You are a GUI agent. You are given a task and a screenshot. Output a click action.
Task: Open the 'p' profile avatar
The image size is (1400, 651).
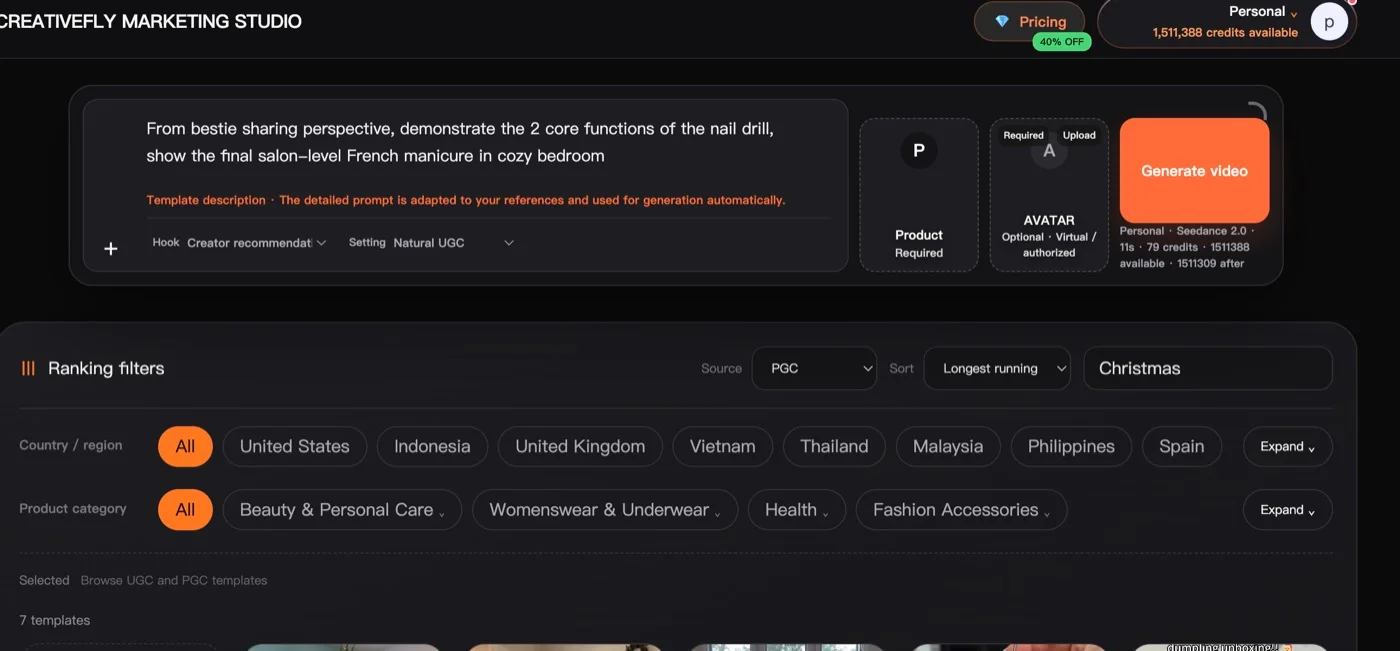[1329, 21]
